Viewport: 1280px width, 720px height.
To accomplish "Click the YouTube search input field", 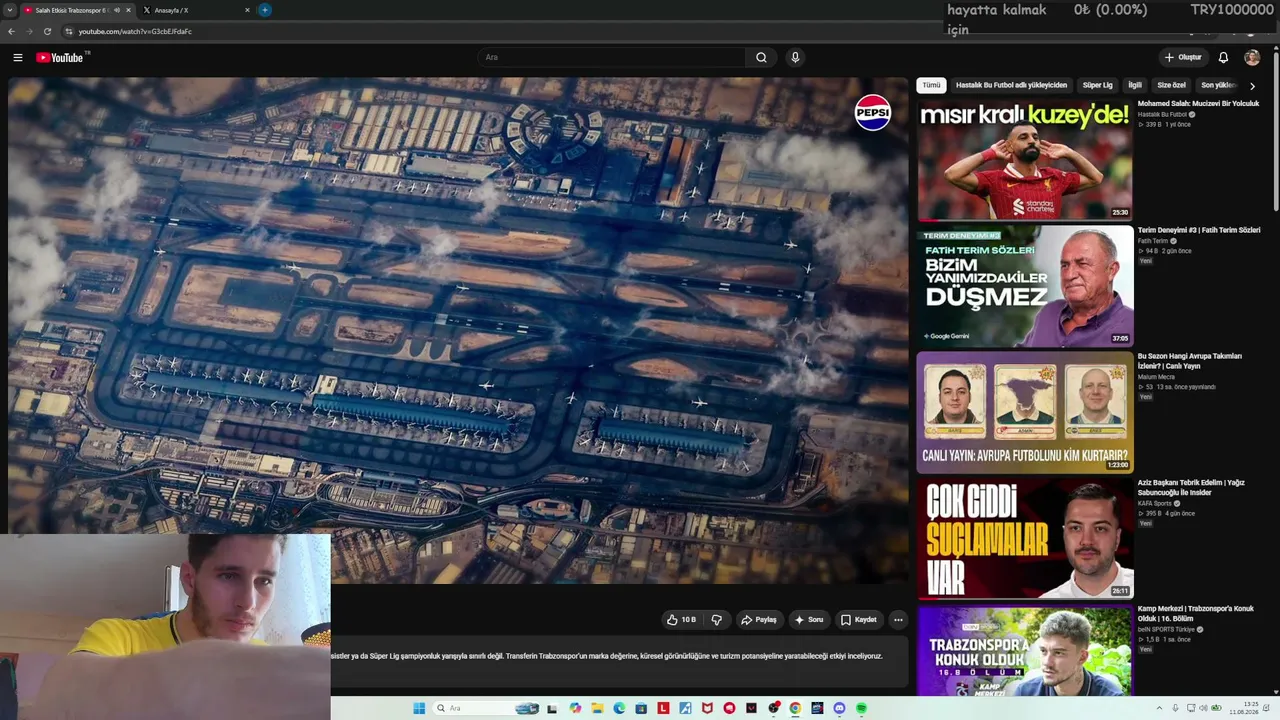I will pyautogui.click(x=613, y=58).
